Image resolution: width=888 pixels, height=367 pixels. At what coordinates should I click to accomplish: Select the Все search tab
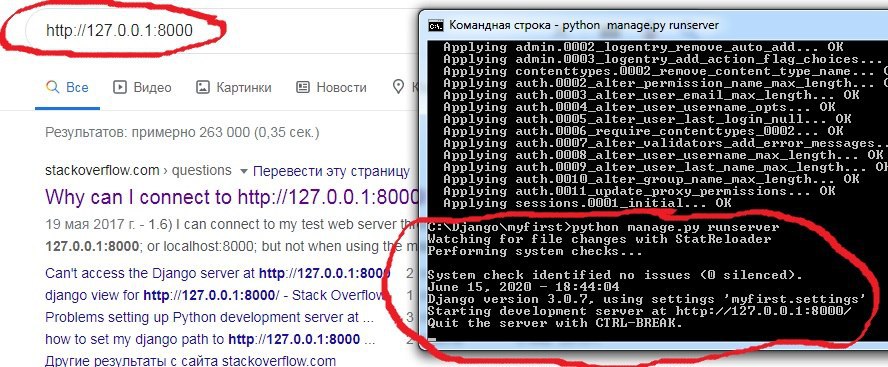pyautogui.click(x=67, y=87)
